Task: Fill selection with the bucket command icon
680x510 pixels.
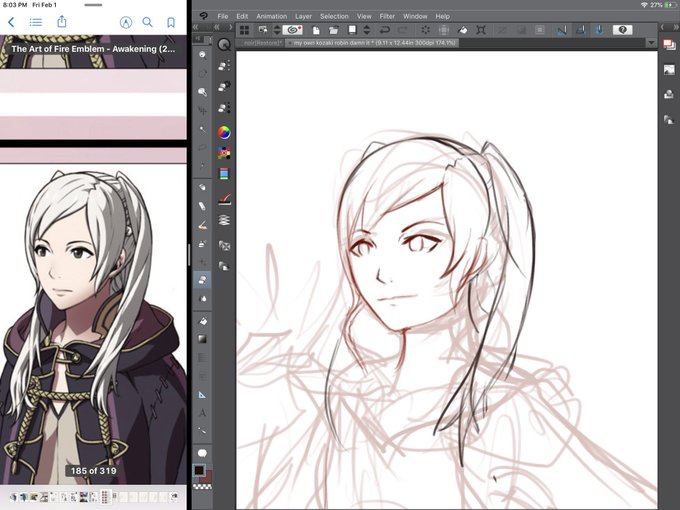Action: (x=462, y=30)
